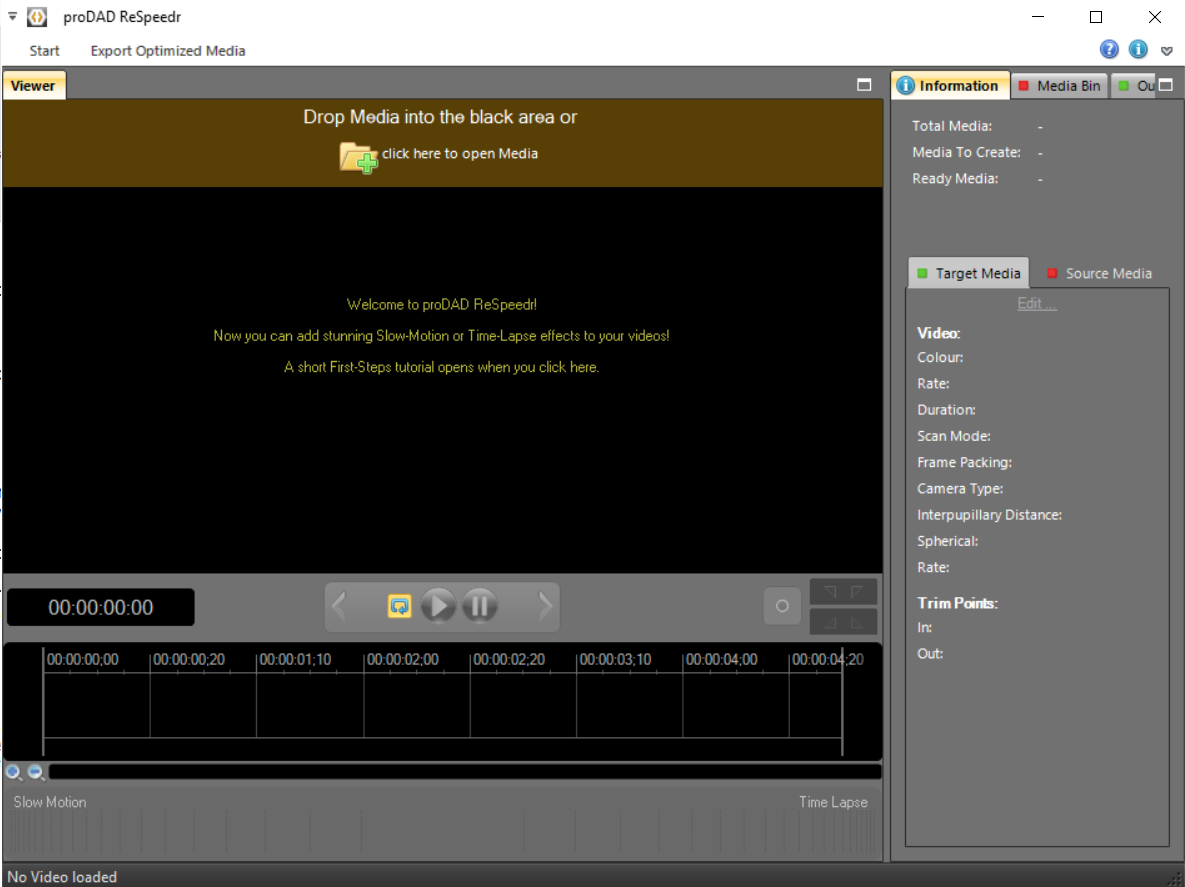Screen dimensions: 1185x887
Task: Select the Source Media tab
Action: click(1100, 274)
